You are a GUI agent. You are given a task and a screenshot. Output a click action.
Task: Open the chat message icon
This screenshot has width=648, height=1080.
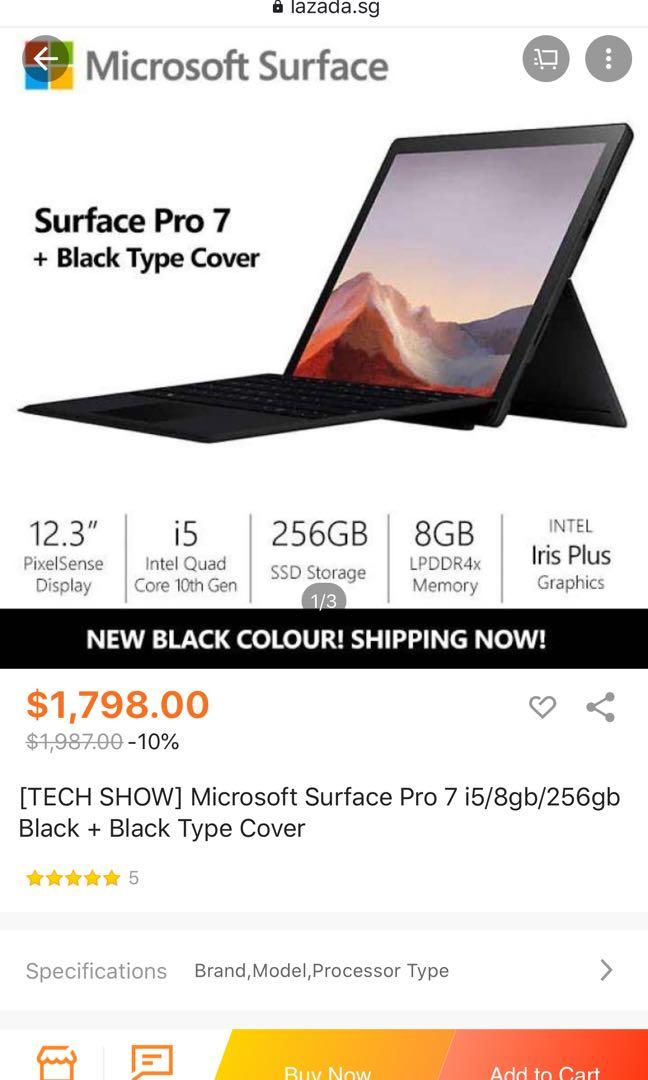pyautogui.click(x=151, y=1063)
